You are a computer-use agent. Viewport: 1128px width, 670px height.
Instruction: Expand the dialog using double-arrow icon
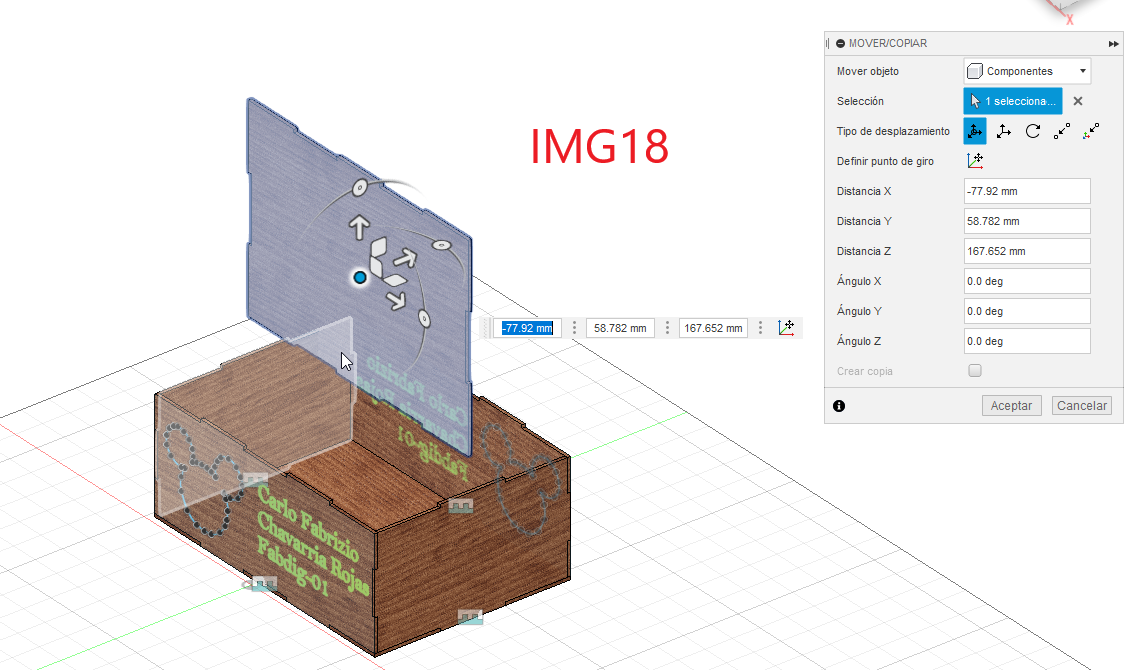point(1113,44)
